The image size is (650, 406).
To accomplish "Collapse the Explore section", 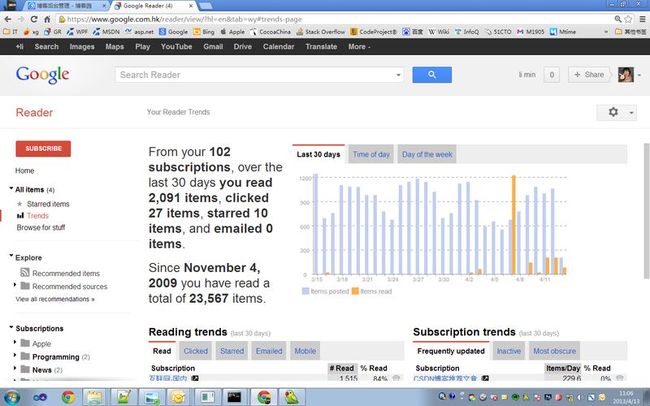I will tap(11, 256).
